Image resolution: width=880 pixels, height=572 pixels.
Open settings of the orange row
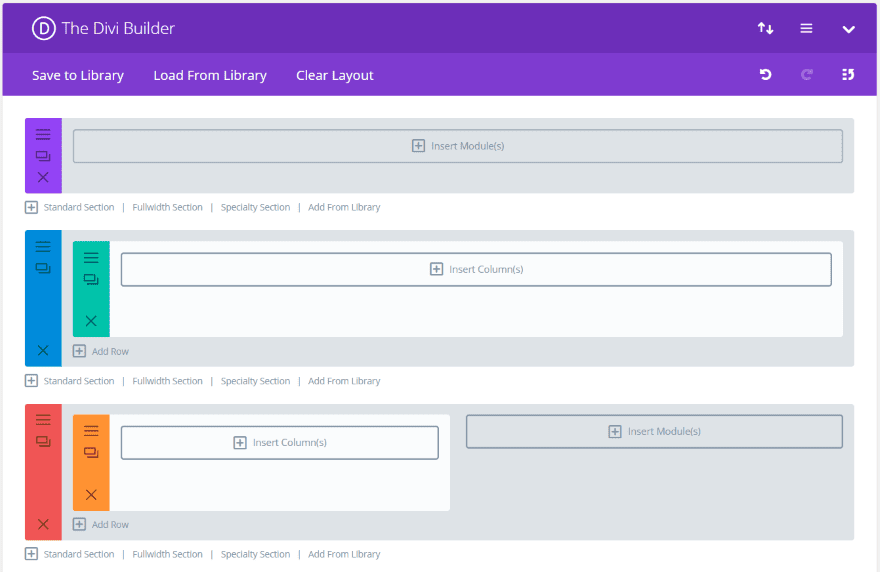tap(91, 431)
